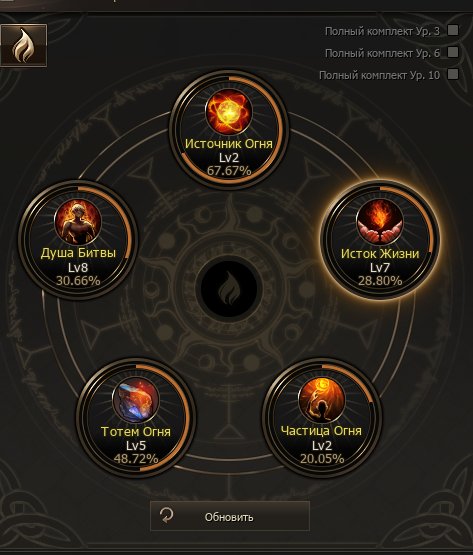Click the refresh arrow icon on Обновить
This screenshot has height=555, width=473.
166,515
